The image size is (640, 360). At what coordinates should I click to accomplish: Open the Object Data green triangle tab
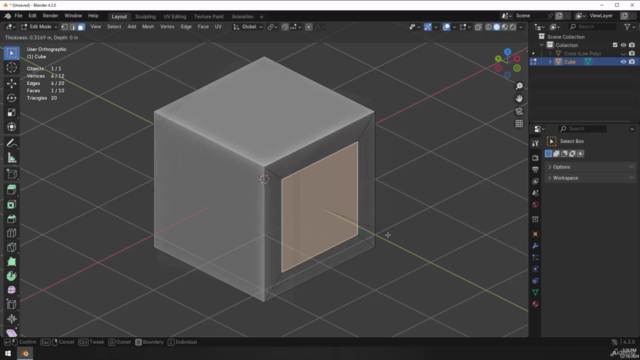[535, 292]
